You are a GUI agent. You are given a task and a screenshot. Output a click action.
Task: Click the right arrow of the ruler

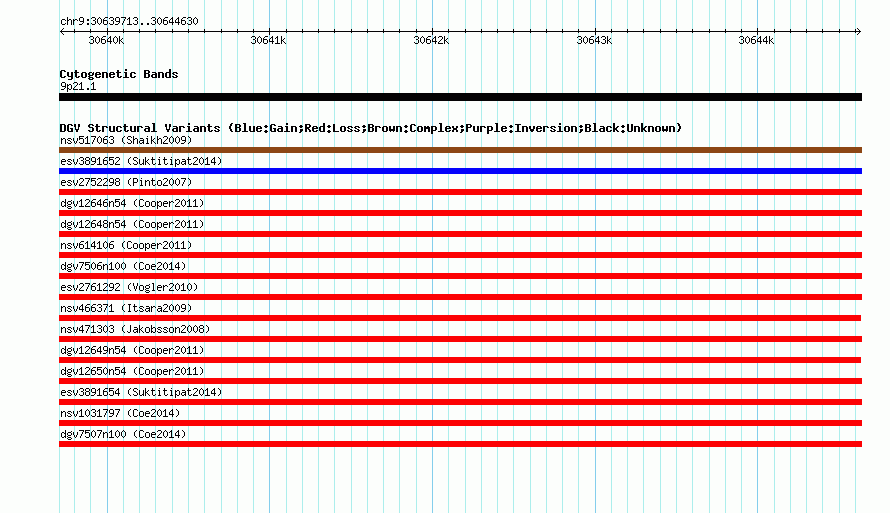[858, 32]
